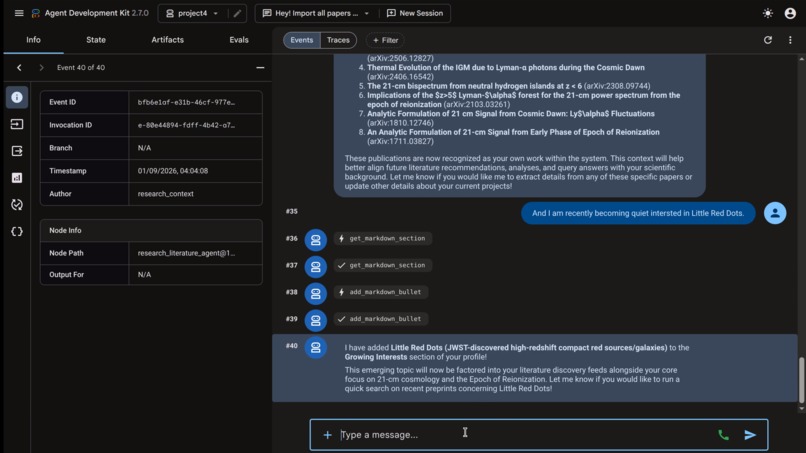Click the agent avatar for event #36
The height and width of the screenshot is (453, 806).
coord(316,240)
